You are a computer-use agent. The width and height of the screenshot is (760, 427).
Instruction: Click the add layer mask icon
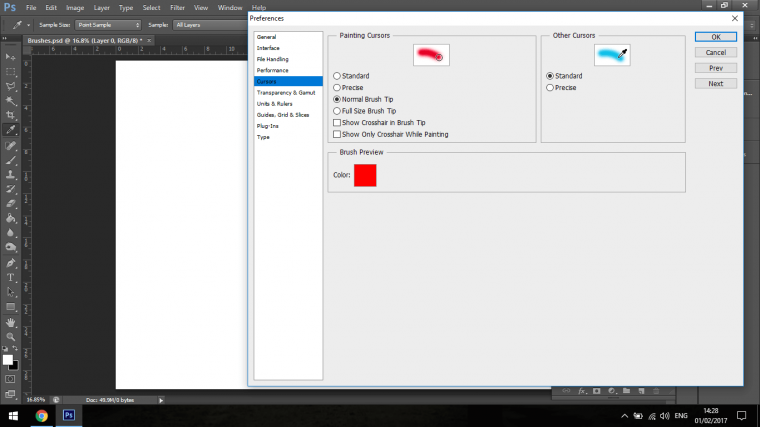597,391
